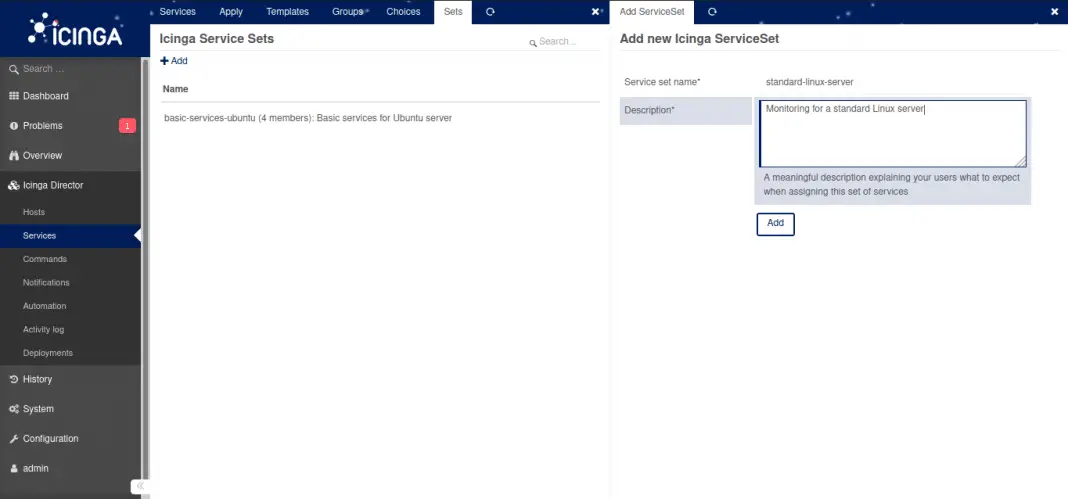Image resolution: width=1068 pixels, height=499 pixels.
Task: Click the red Problems count badge
Action: pyautogui.click(x=127, y=126)
